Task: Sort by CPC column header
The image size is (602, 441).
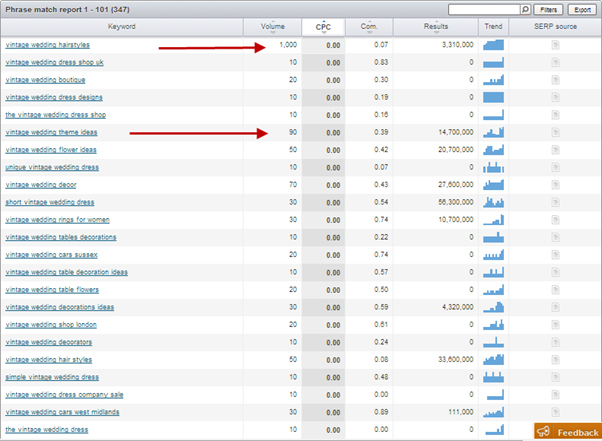Action: coord(323,27)
